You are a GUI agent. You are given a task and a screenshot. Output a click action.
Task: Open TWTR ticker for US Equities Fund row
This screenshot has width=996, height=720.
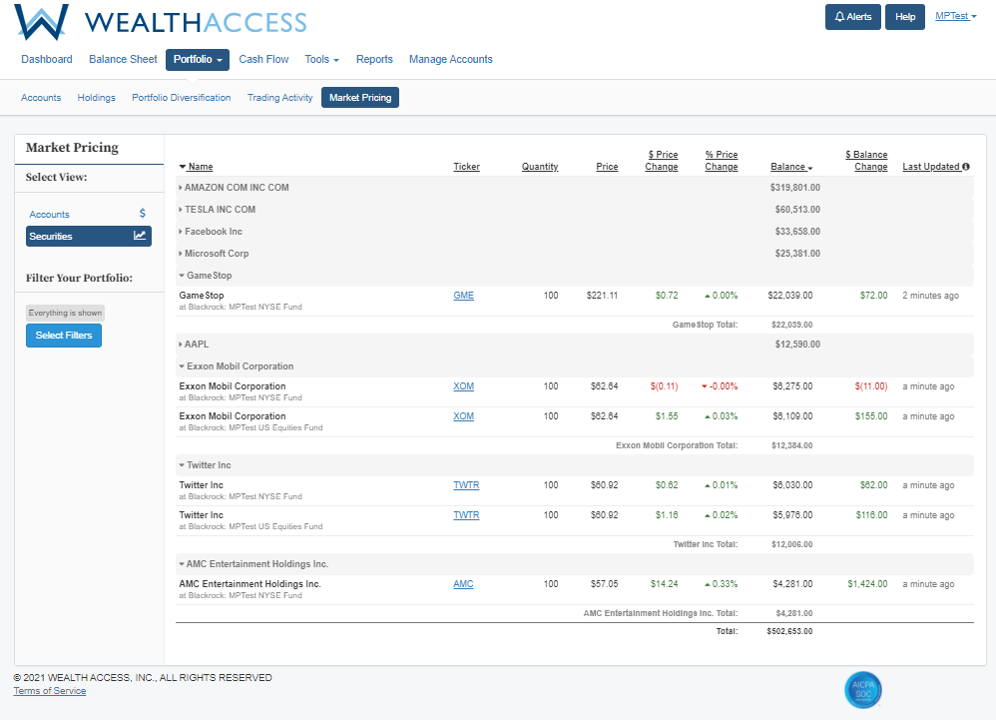(466, 515)
